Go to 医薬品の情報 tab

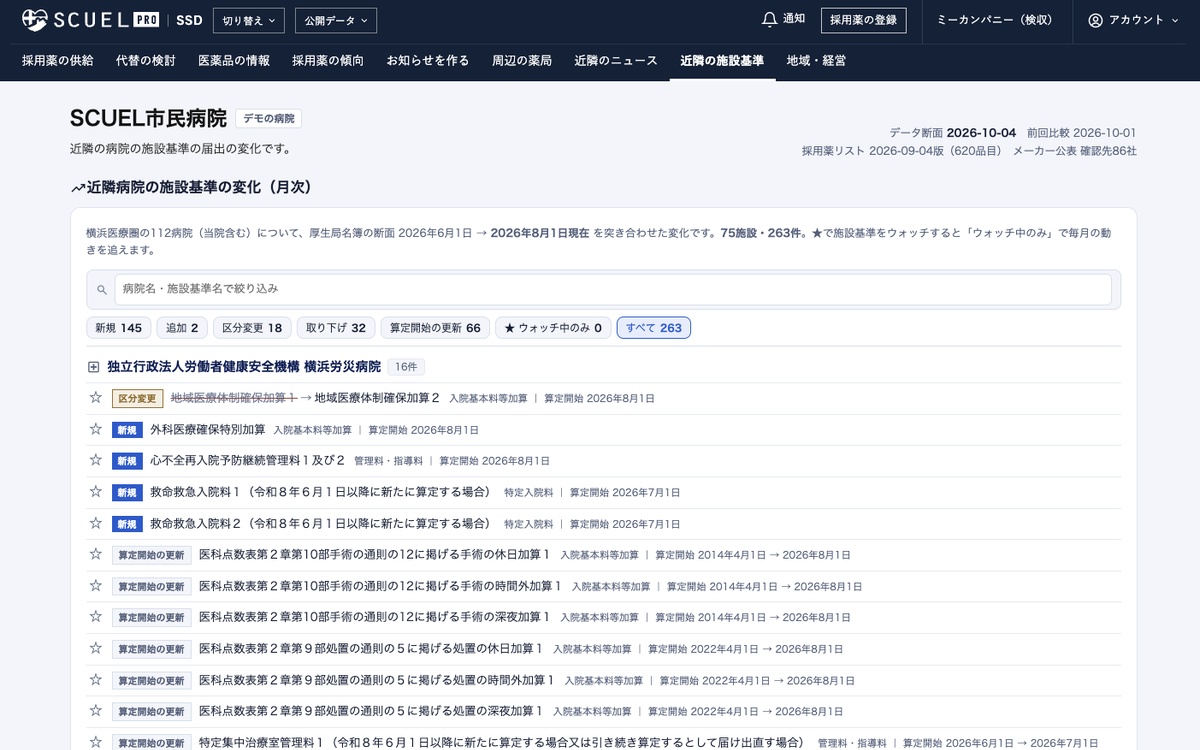point(234,60)
